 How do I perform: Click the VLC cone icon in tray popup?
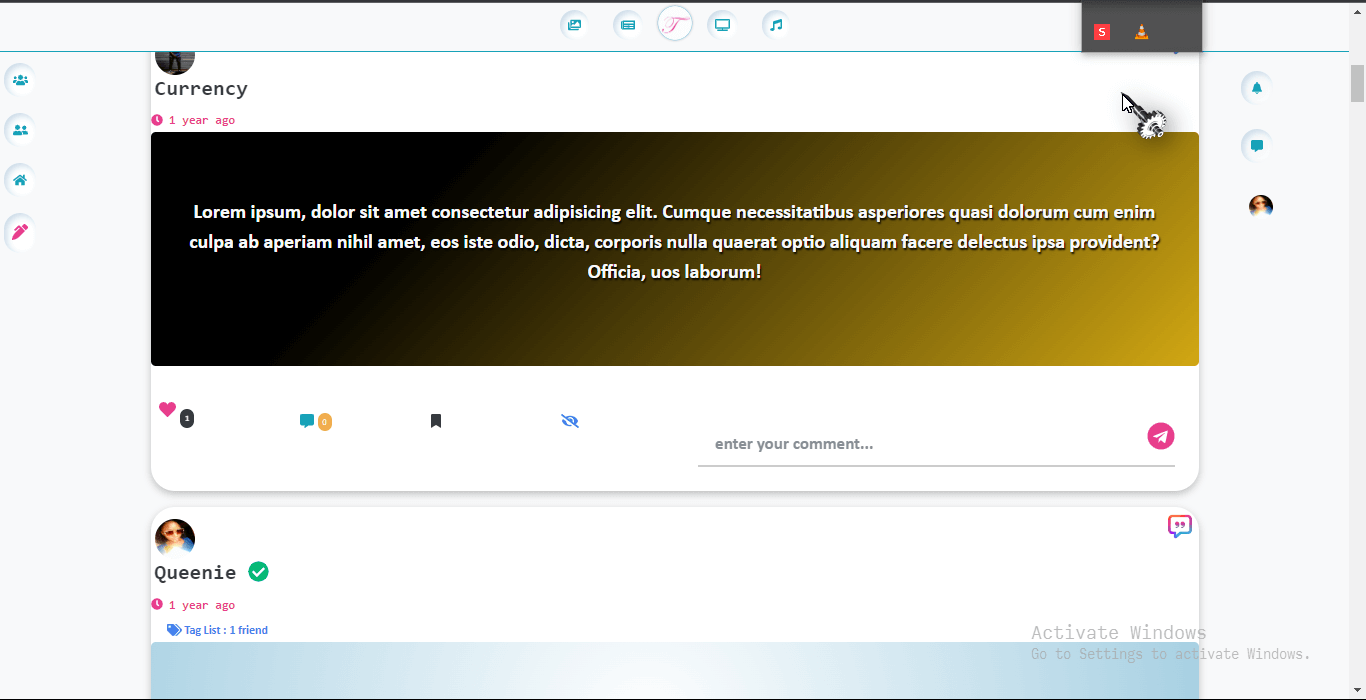[x=1142, y=32]
